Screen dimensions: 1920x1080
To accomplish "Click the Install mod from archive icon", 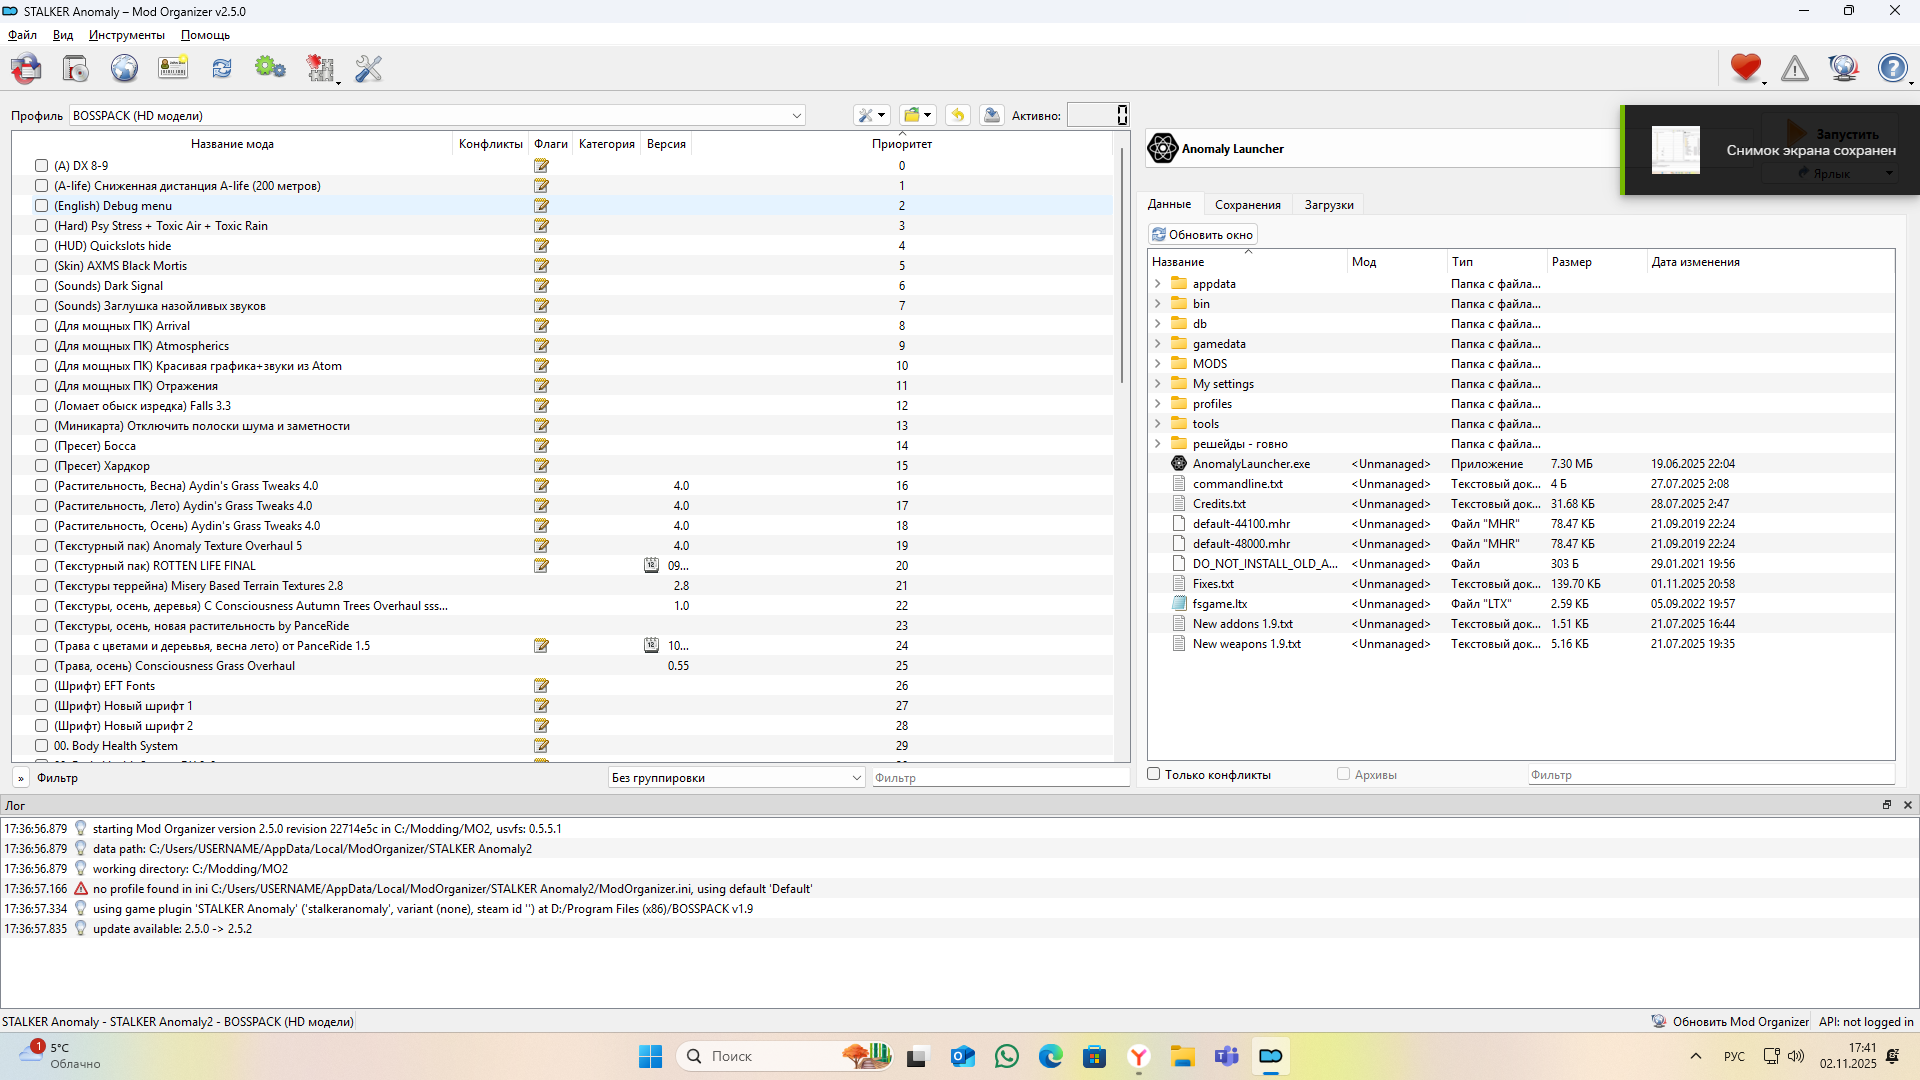I will [76, 68].
